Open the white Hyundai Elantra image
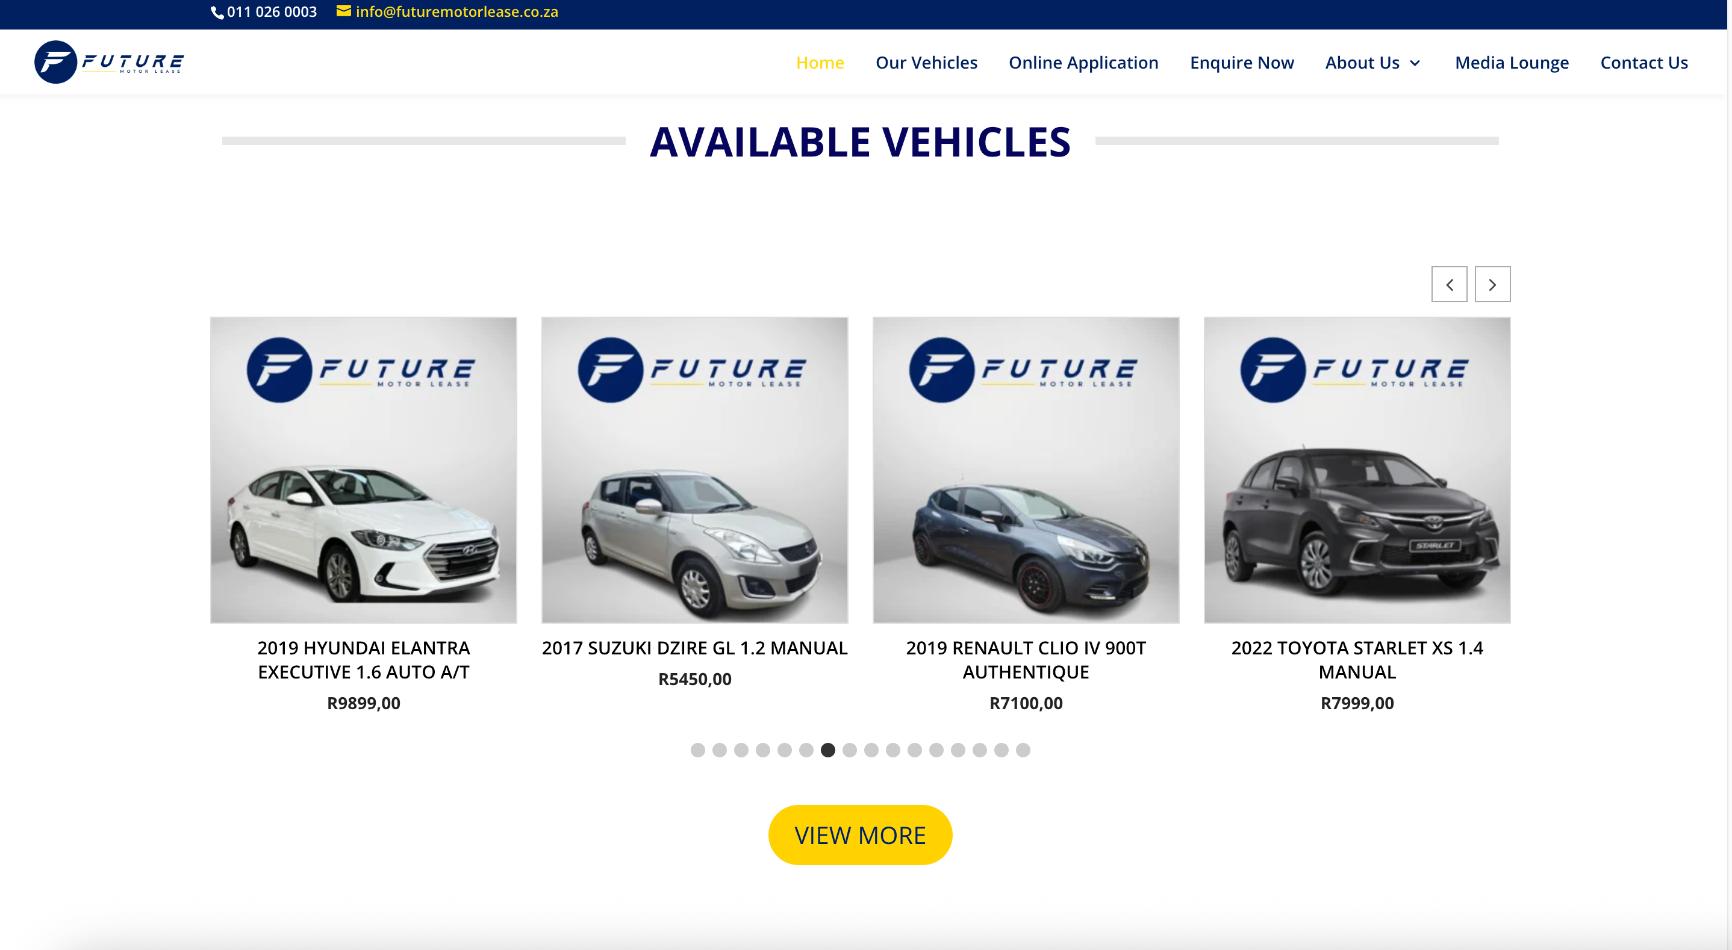 coord(363,470)
